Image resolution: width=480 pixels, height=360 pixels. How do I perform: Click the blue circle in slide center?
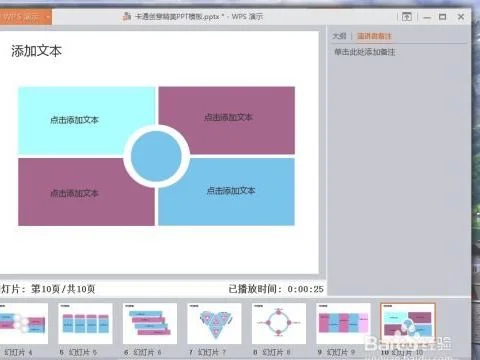pos(156,156)
